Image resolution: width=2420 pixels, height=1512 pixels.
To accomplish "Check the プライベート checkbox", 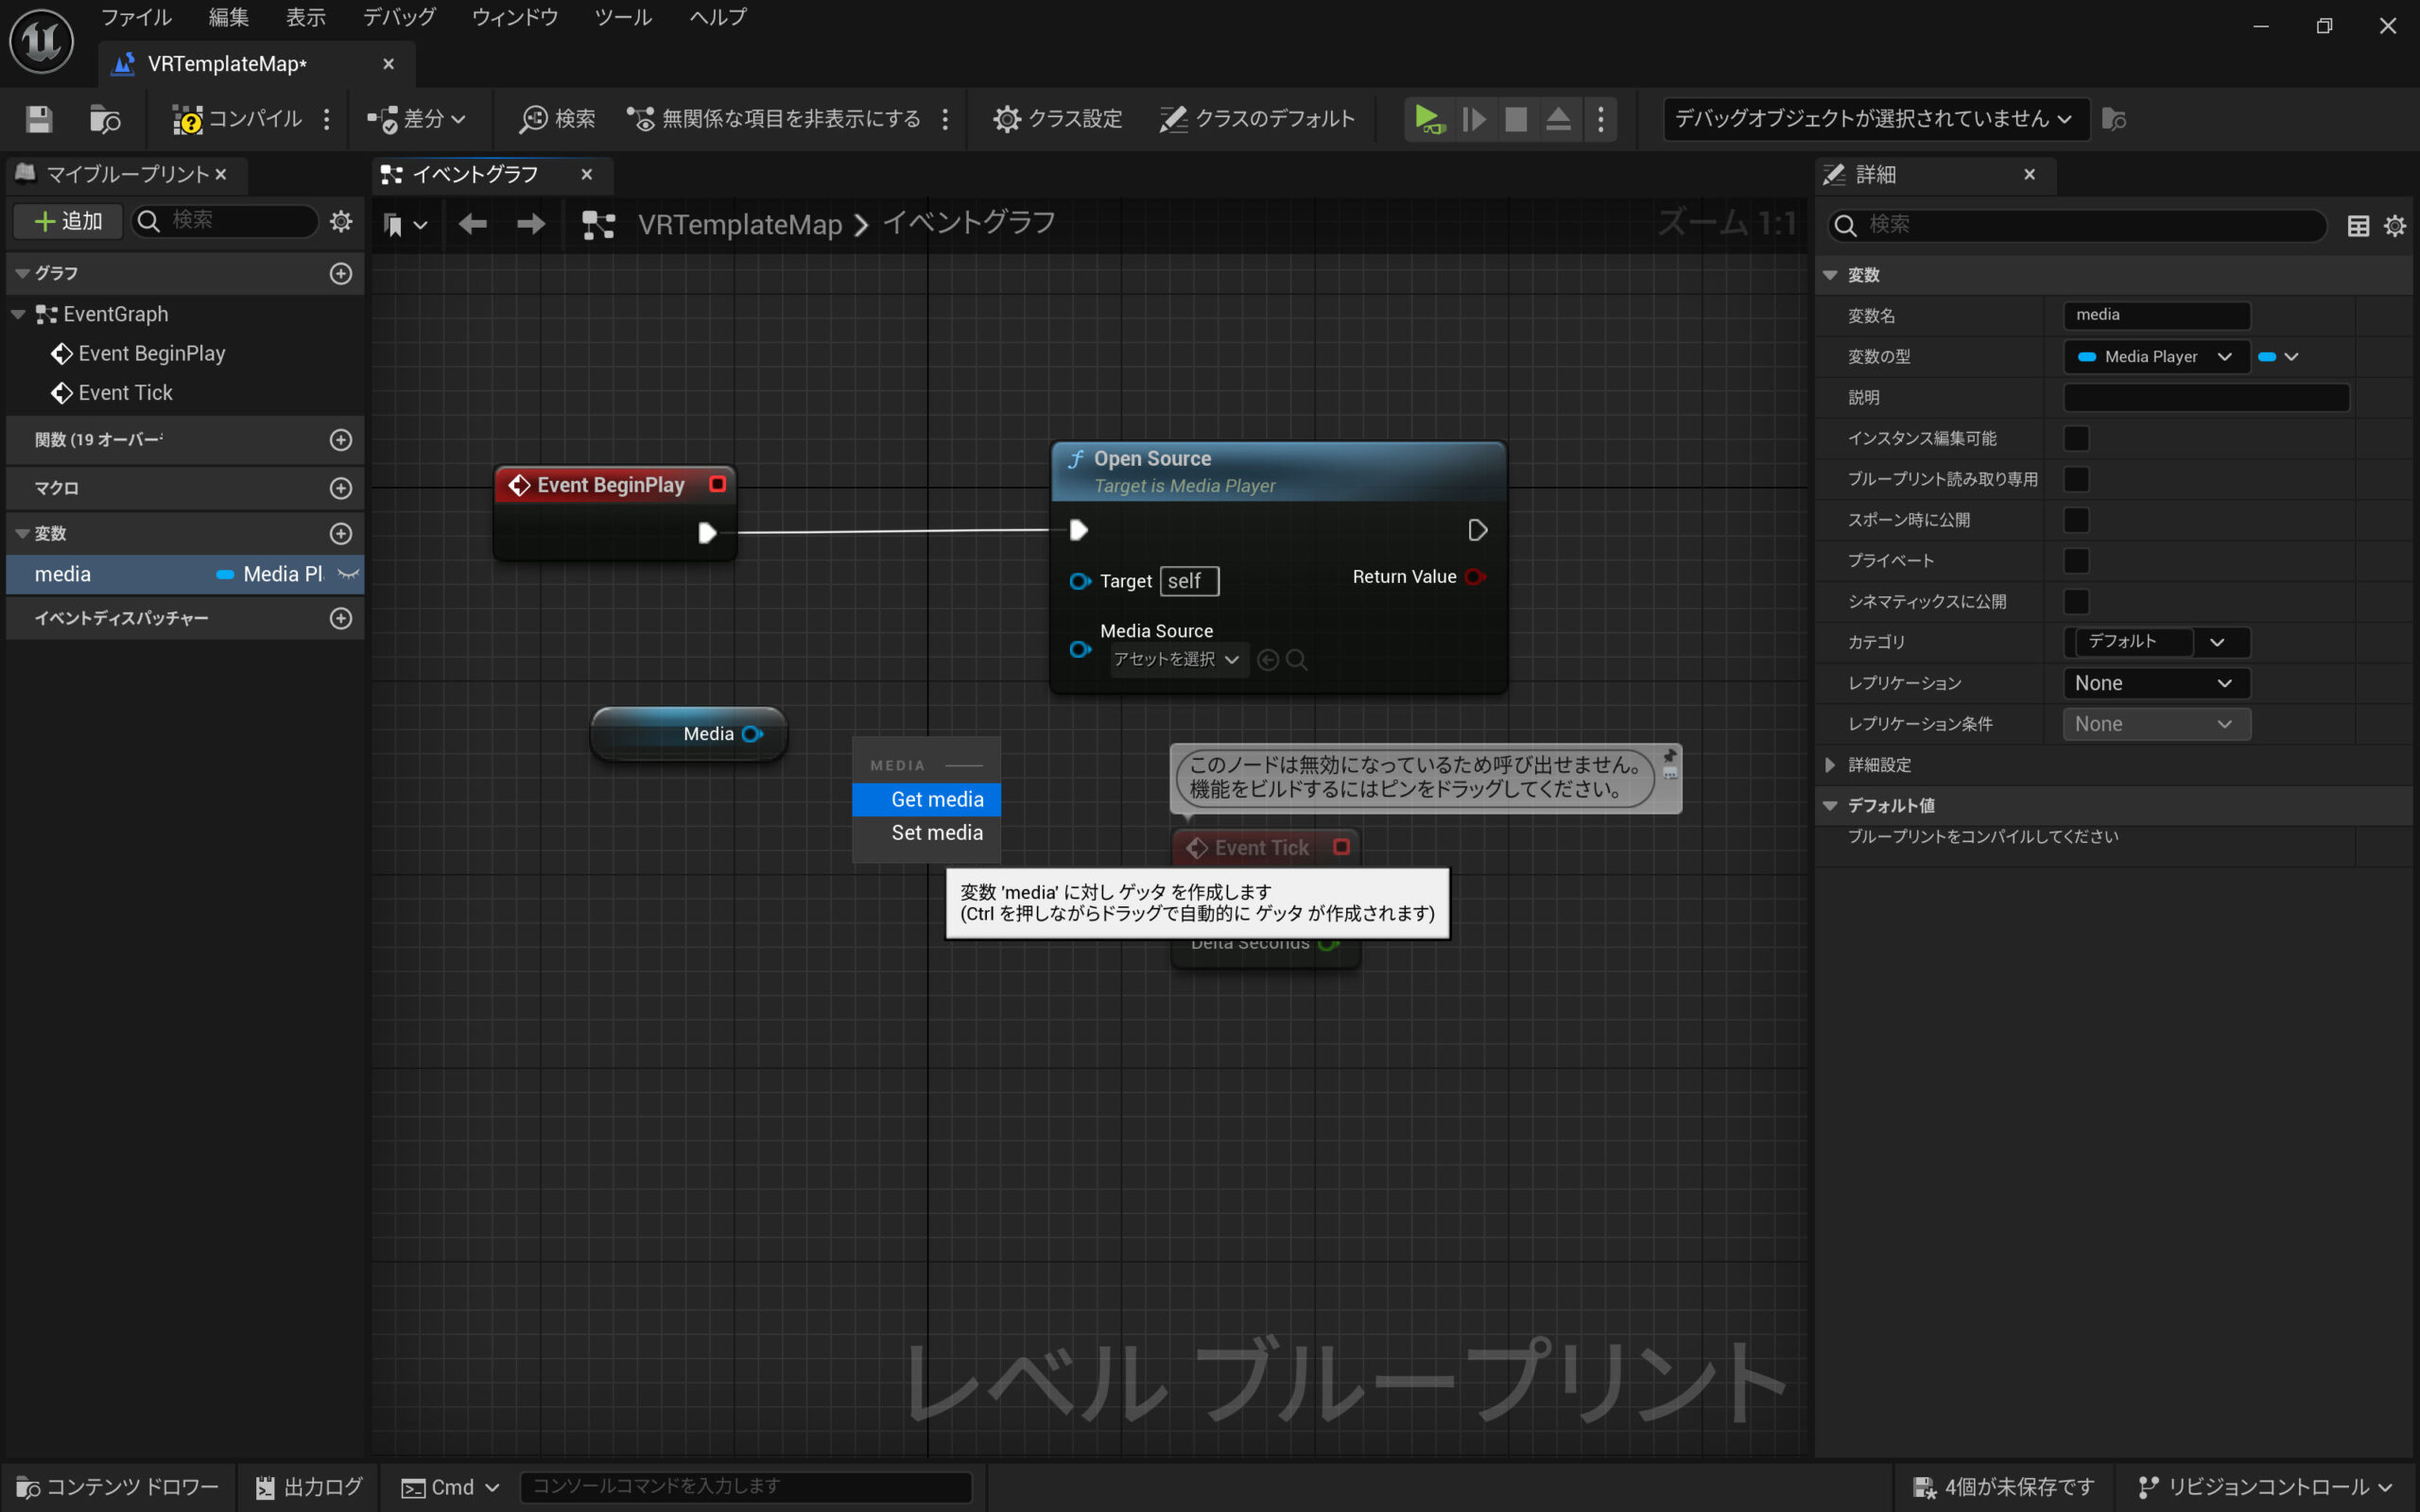I will coord(2076,561).
